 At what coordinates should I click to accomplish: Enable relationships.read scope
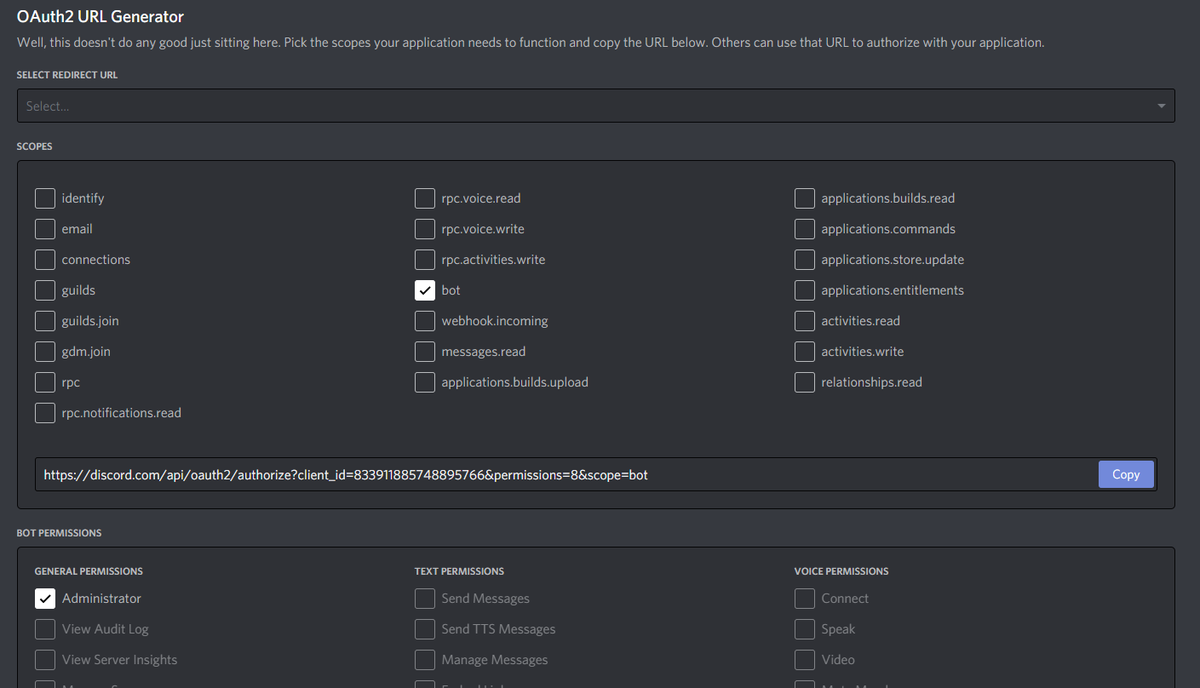click(805, 382)
